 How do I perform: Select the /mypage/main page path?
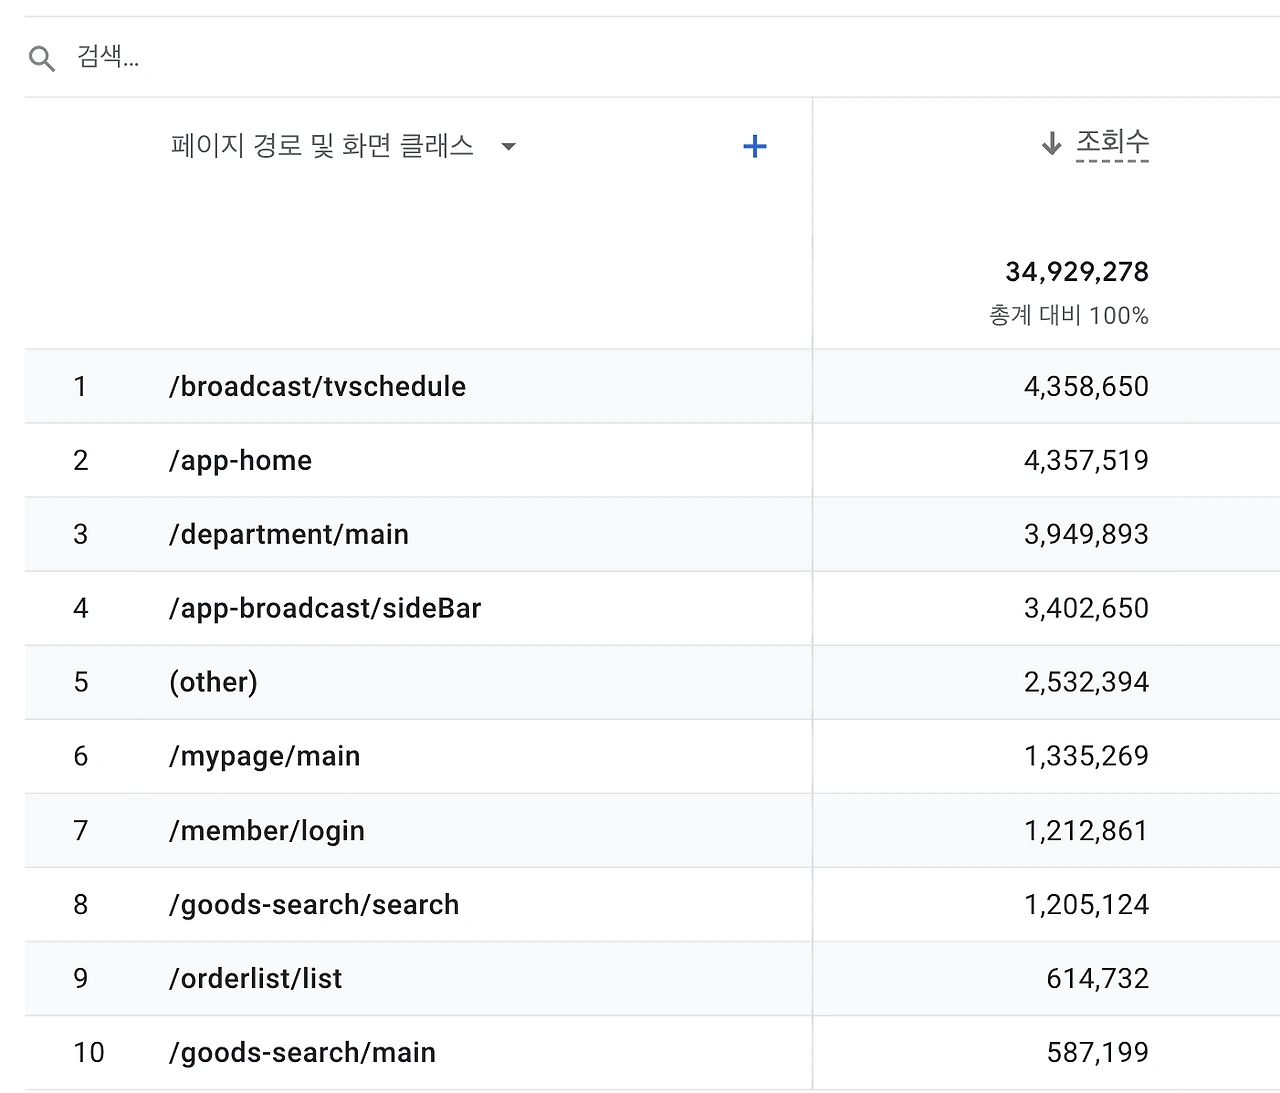[x=264, y=757]
